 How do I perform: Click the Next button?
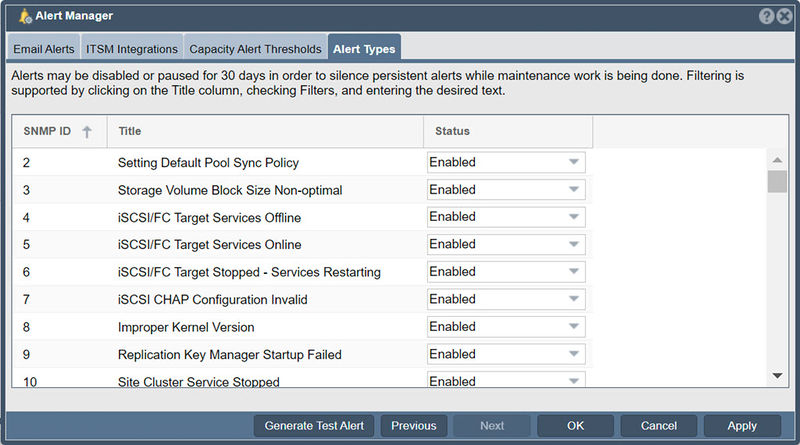[x=492, y=426]
